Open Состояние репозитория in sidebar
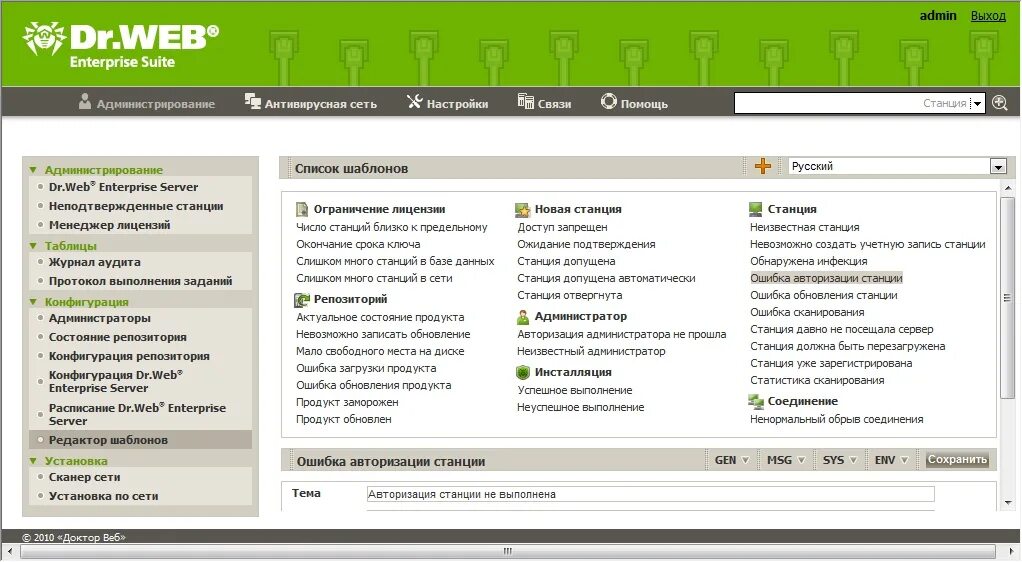The image size is (1022, 562). (117, 337)
